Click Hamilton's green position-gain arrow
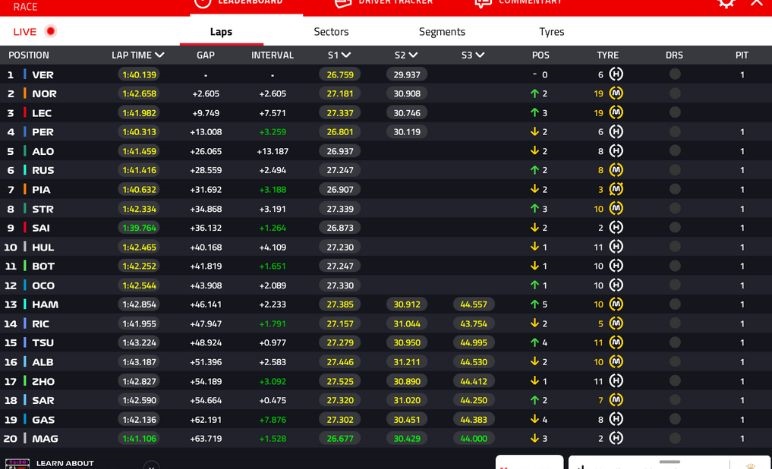Image resolution: width=772 pixels, height=469 pixels. [x=535, y=304]
